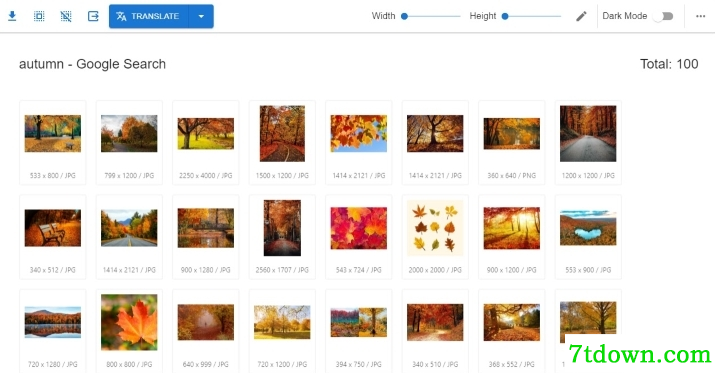Select the yellow trees thumbnail labeled 720 x 1200
Viewport: 715px width, 373px height.
(x=282, y=322)
